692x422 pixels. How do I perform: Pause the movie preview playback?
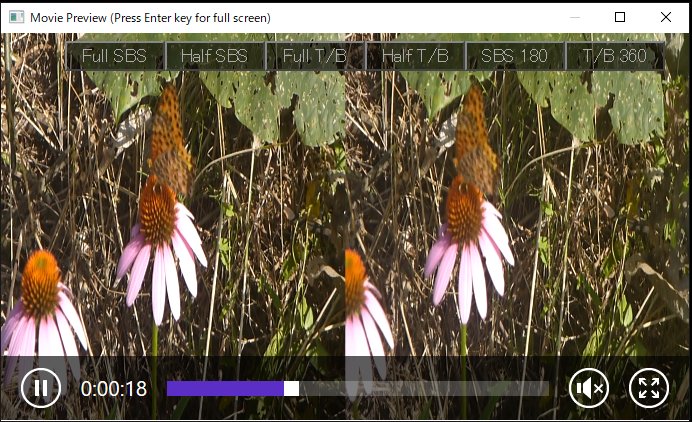tap(41, 388)
